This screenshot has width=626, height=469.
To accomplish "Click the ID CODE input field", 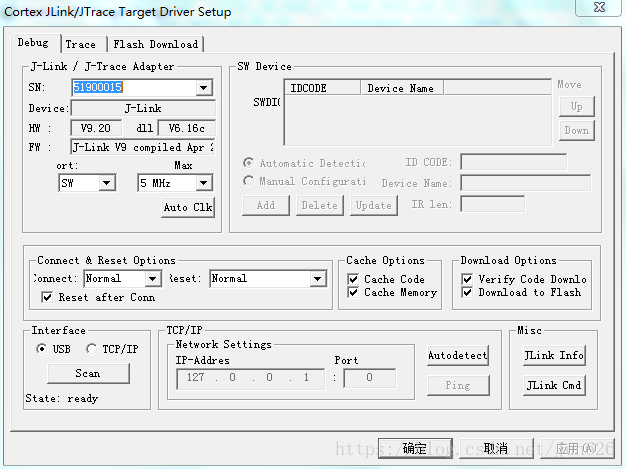I will (x=513, y=162).
